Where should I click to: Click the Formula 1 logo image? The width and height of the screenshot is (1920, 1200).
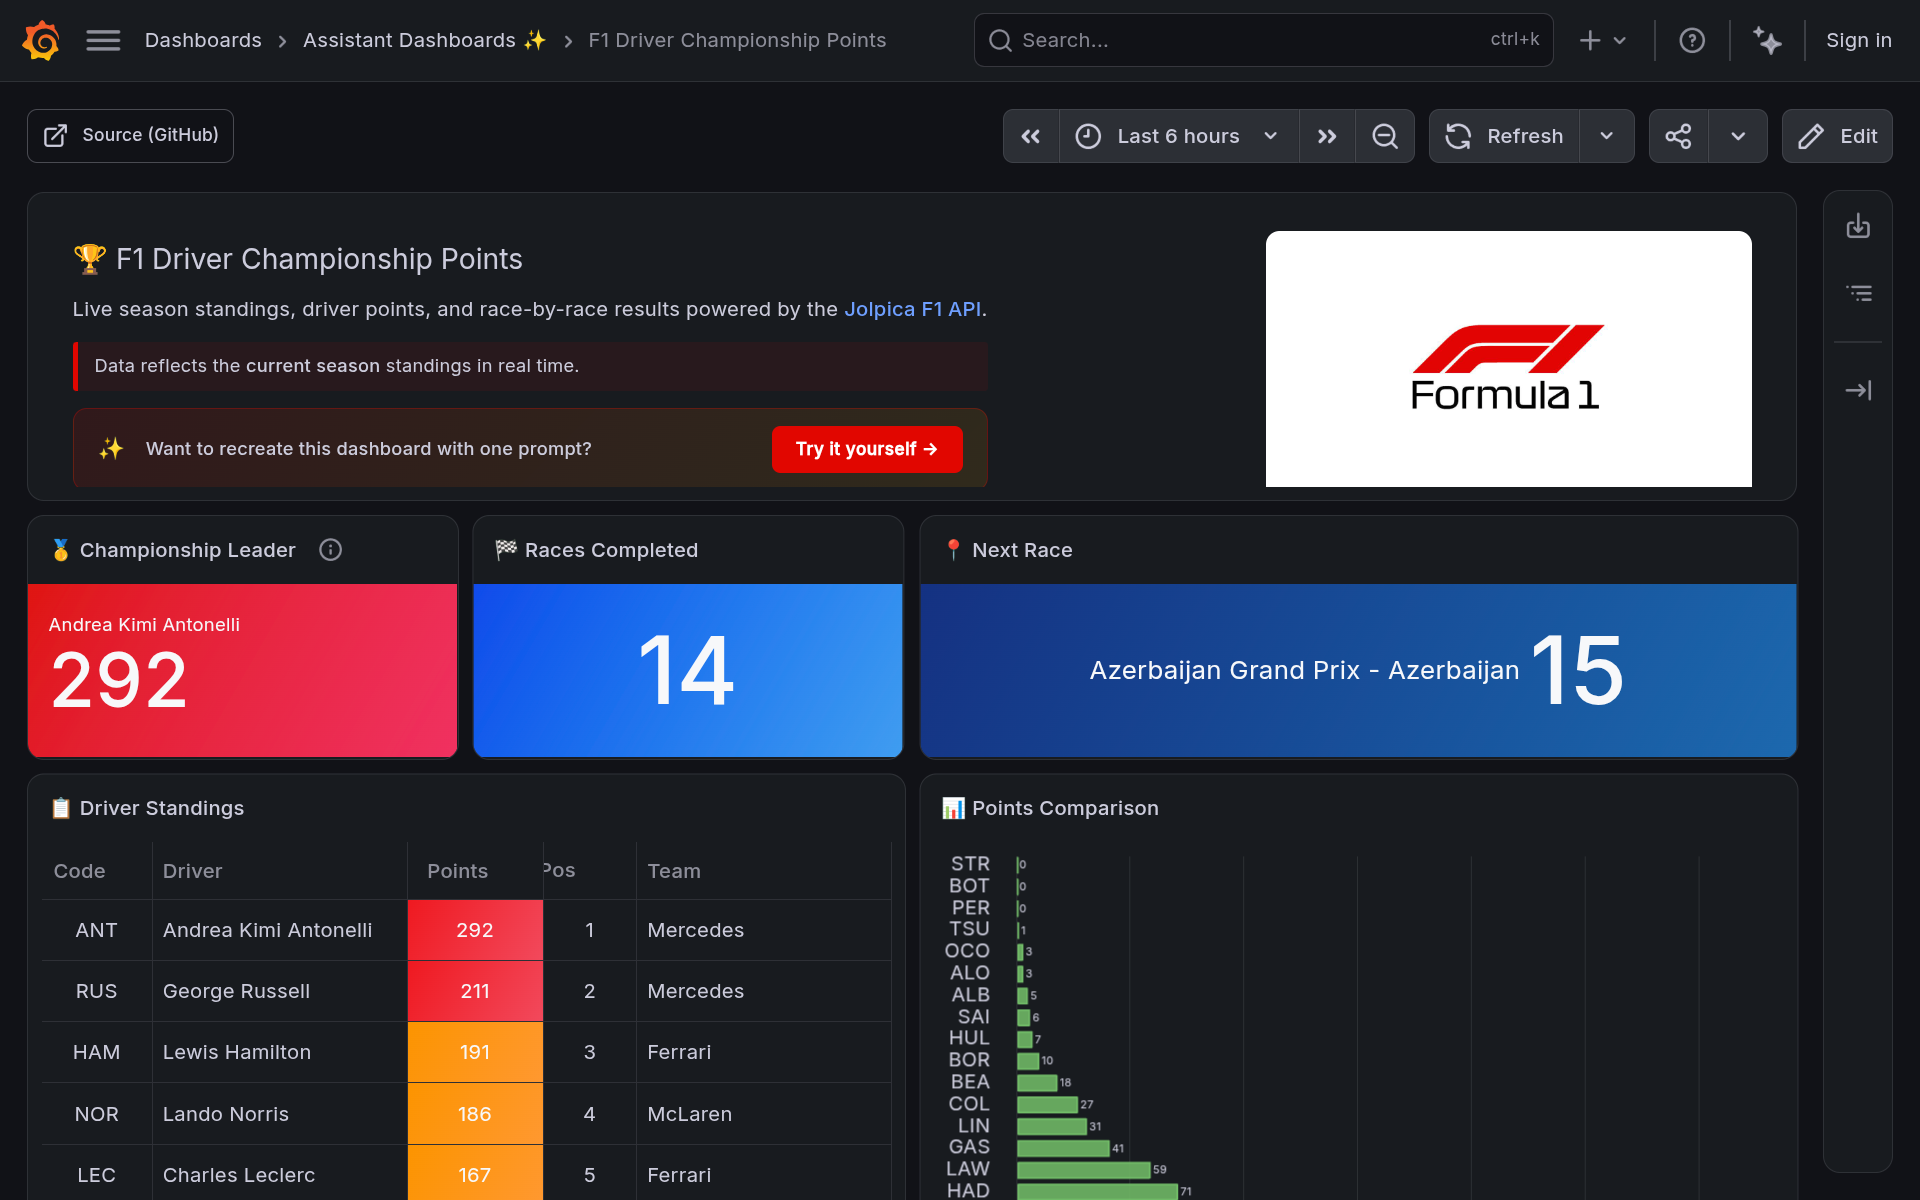1508,359
